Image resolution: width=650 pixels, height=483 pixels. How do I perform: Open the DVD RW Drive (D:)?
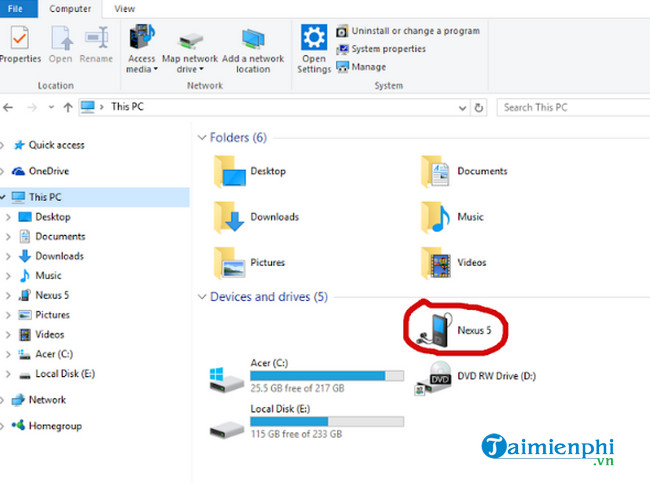tap(439, 377)
